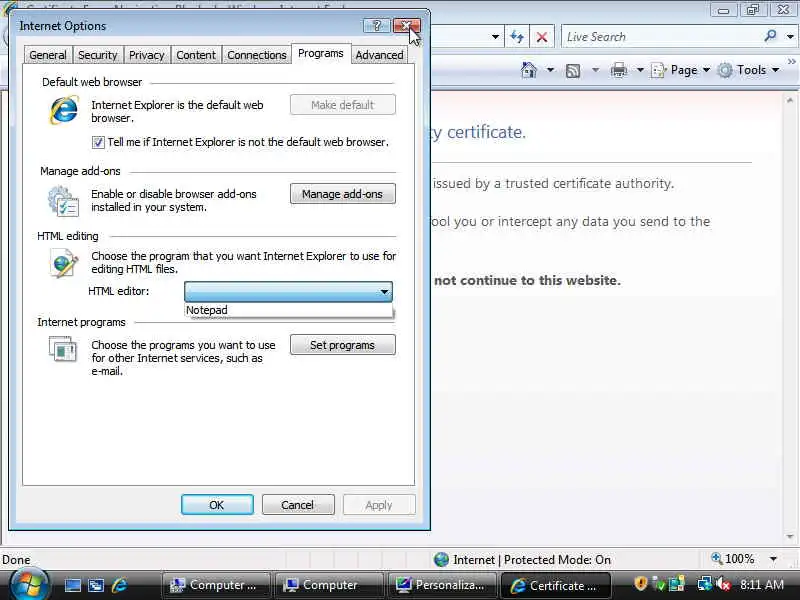Select Notepad from HTML editor list
This screenshot has height=600, width=800.
click(288, 310)
